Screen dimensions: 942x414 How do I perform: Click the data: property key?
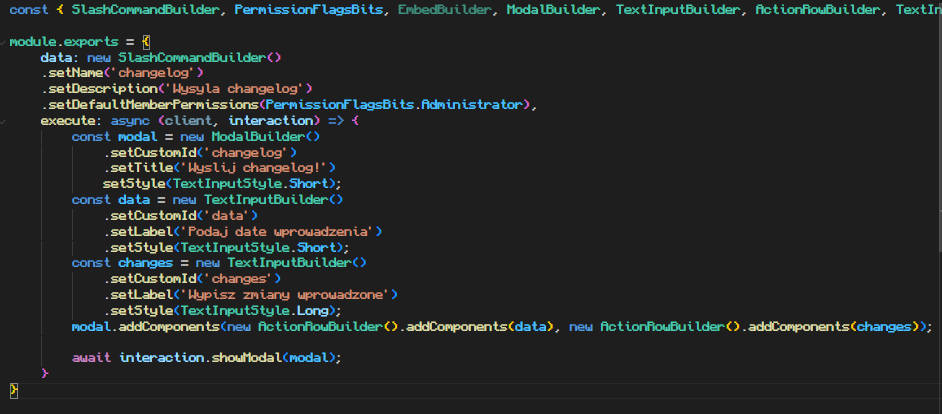point(60,58)
